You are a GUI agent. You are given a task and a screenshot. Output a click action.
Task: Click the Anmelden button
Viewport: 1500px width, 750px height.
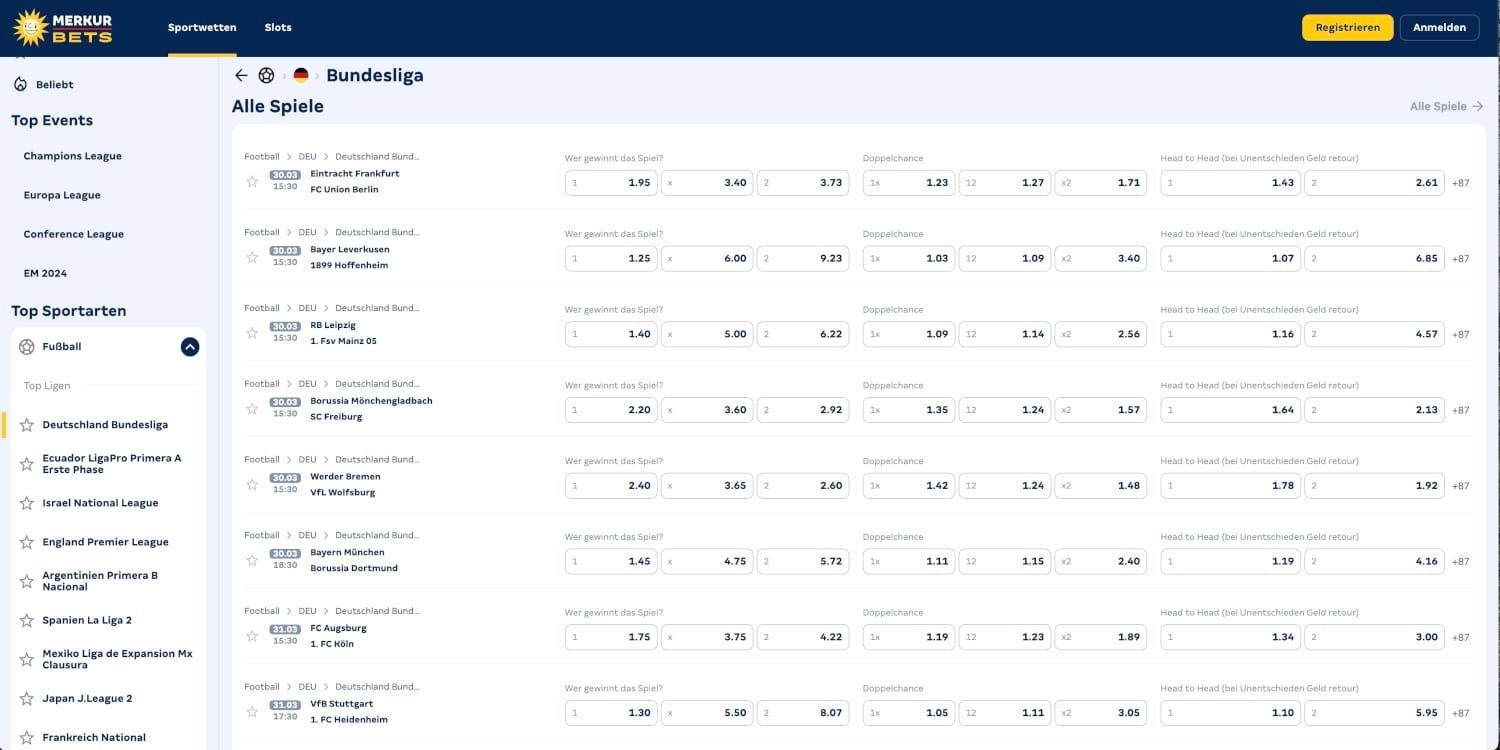[1439, 27]
